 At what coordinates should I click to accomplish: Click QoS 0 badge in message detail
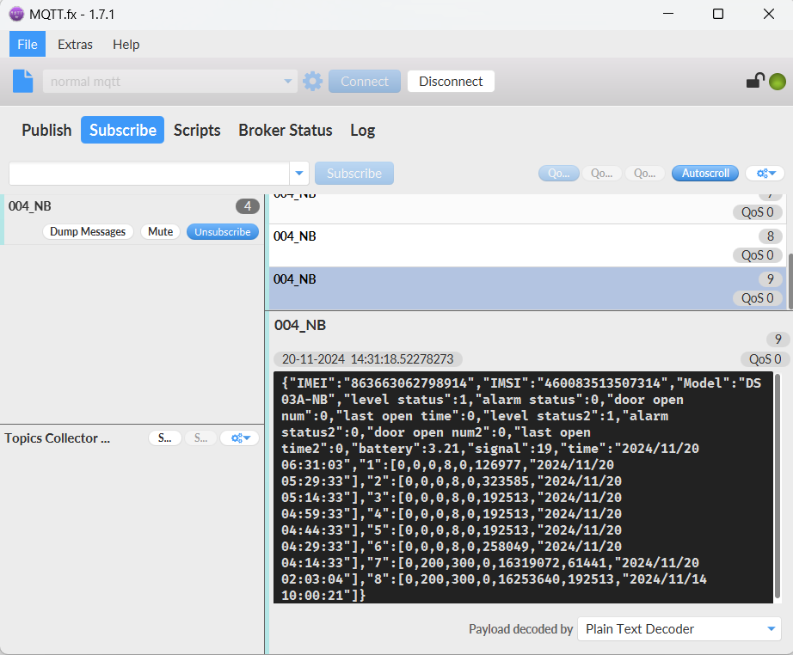click(x=765, y=359)
